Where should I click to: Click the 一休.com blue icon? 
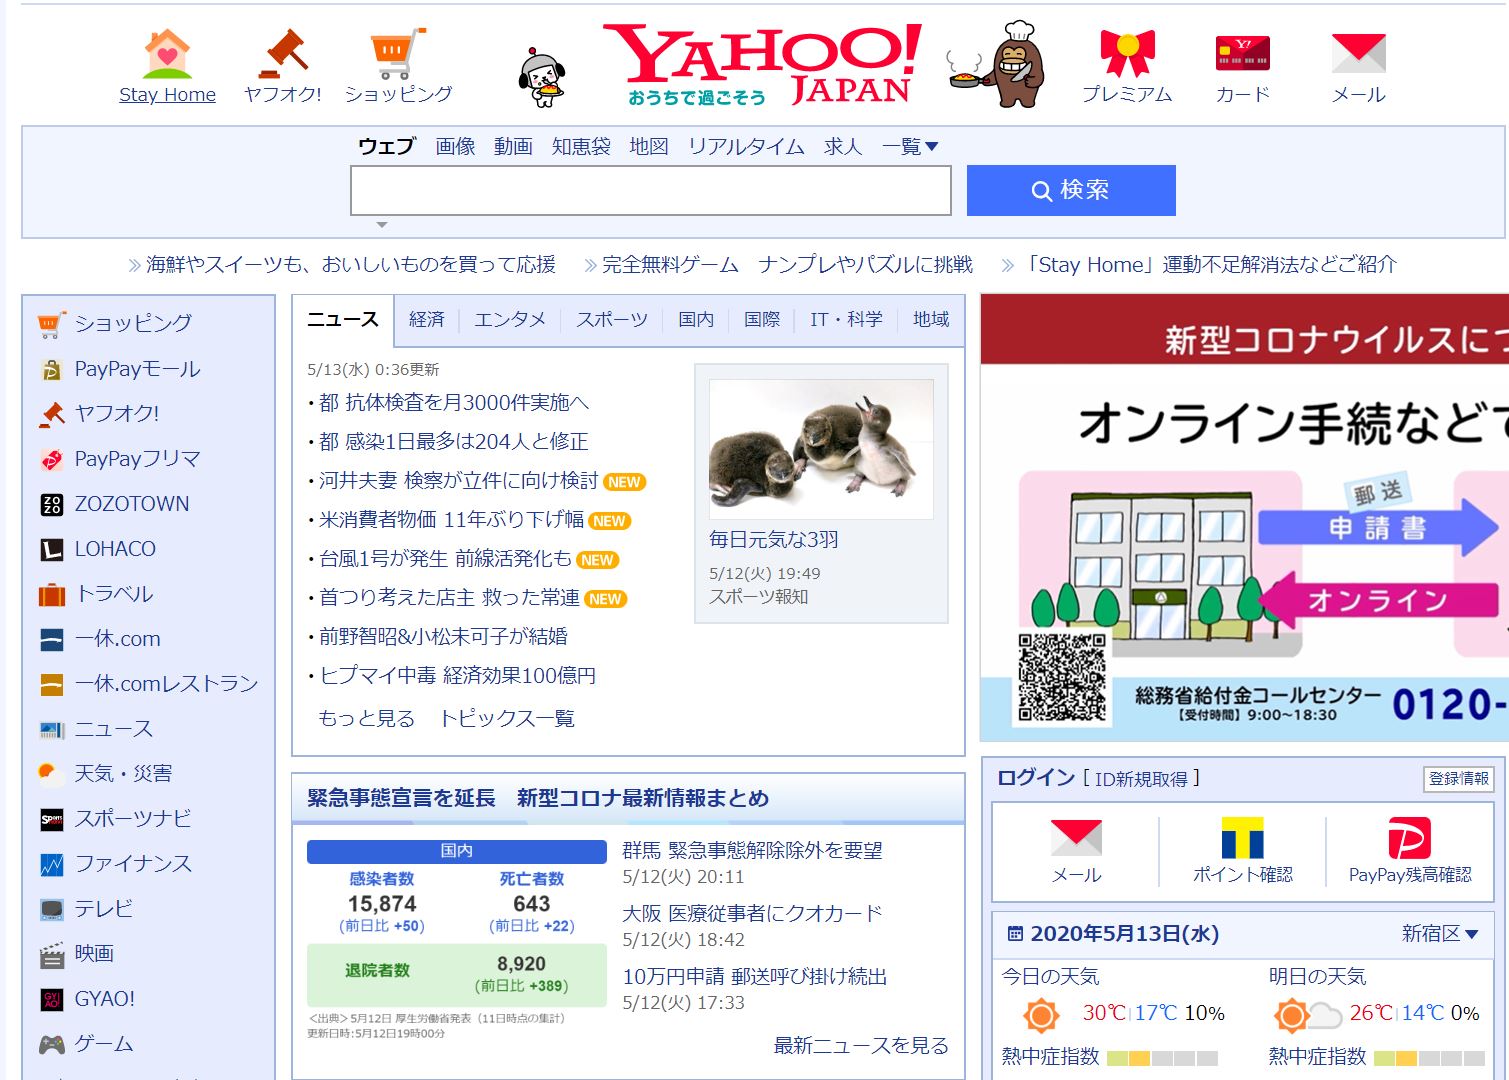pyautogui.click(x=52, y=639)
